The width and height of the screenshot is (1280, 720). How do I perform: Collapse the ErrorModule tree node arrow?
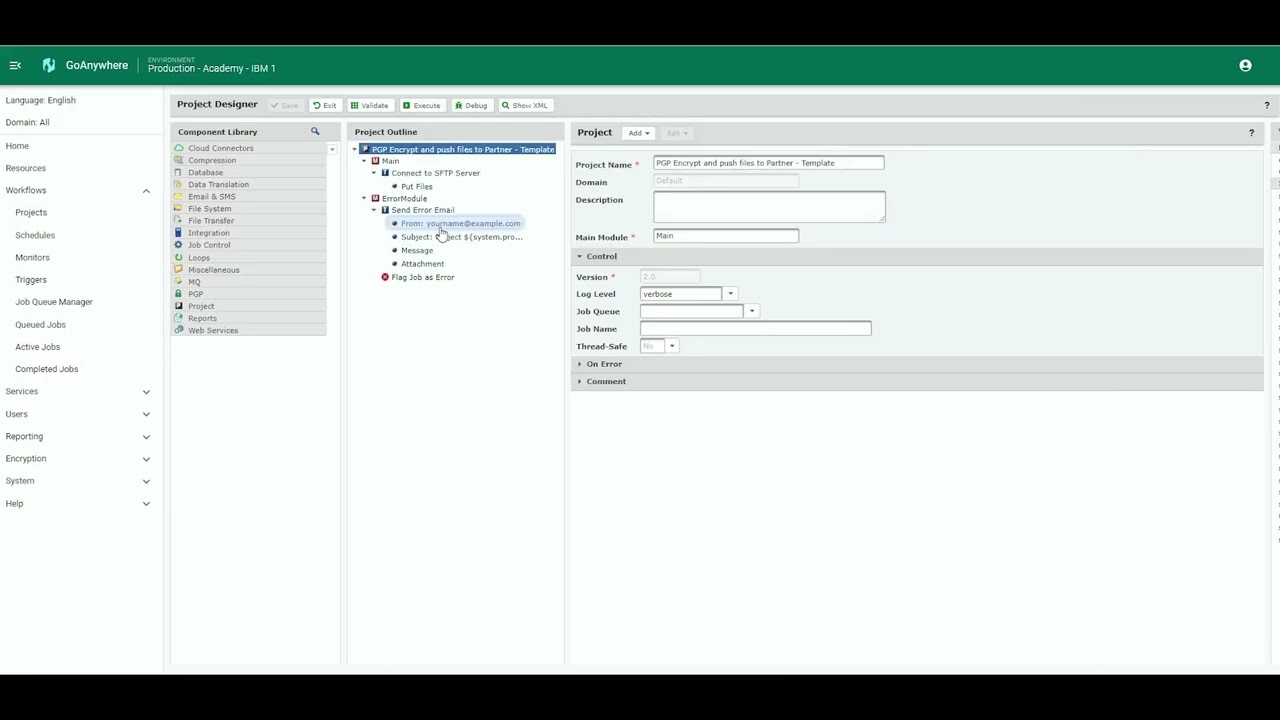364,198
